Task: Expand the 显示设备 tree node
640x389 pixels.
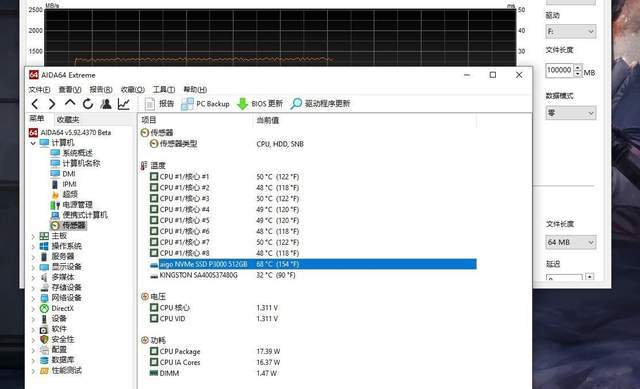Action: (x=33, y=267)
